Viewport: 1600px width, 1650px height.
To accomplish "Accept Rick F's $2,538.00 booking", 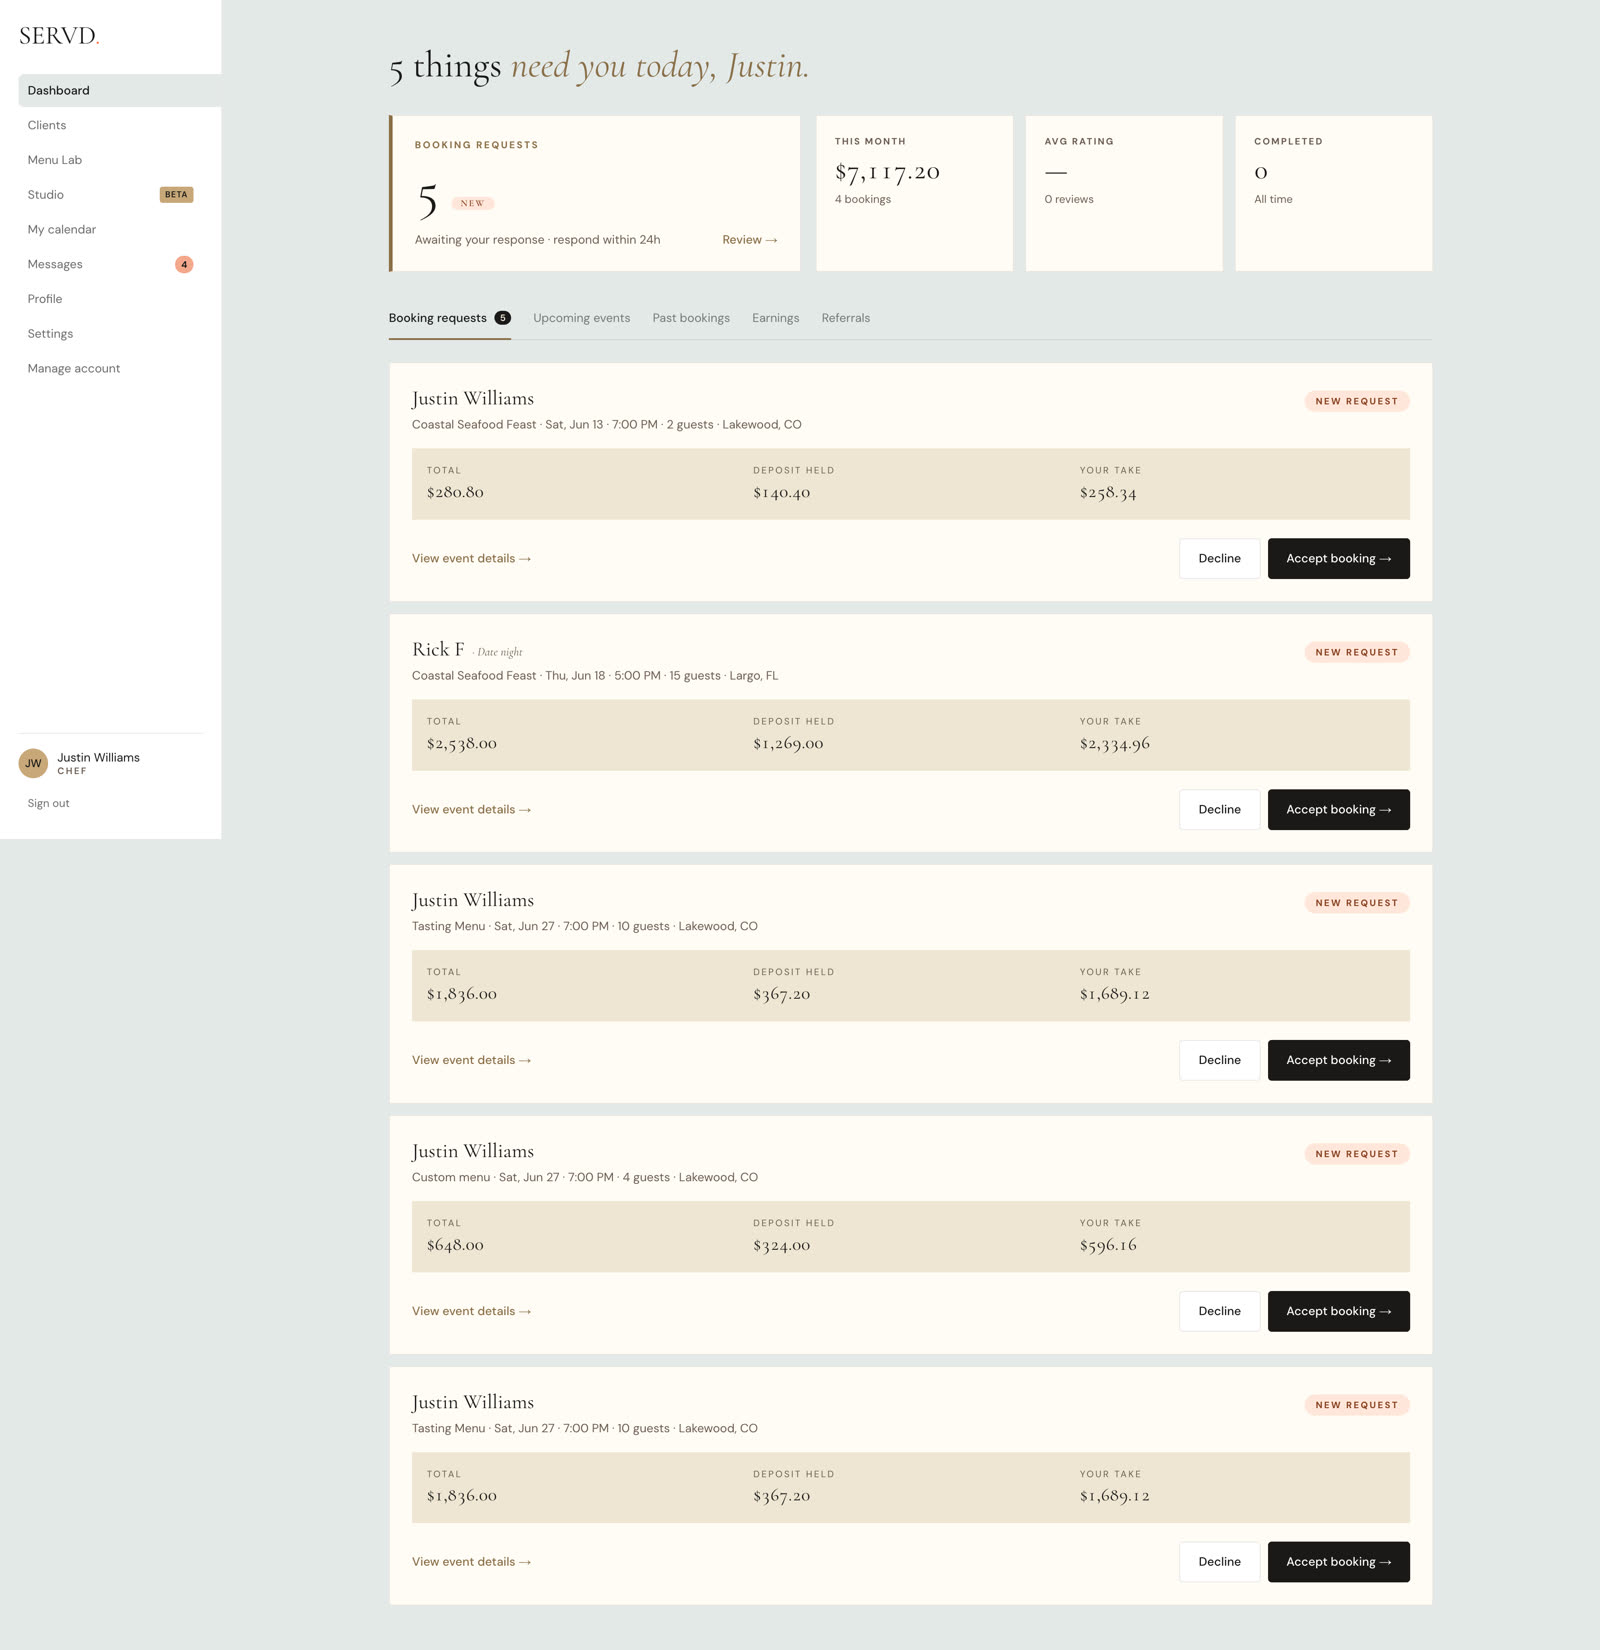I will pos(1339,810).
